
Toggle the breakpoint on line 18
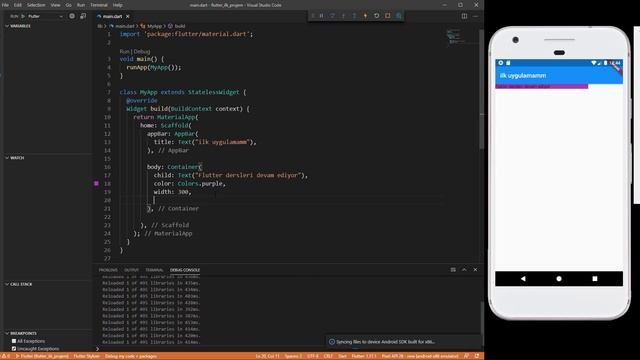[x=96, y=184]
